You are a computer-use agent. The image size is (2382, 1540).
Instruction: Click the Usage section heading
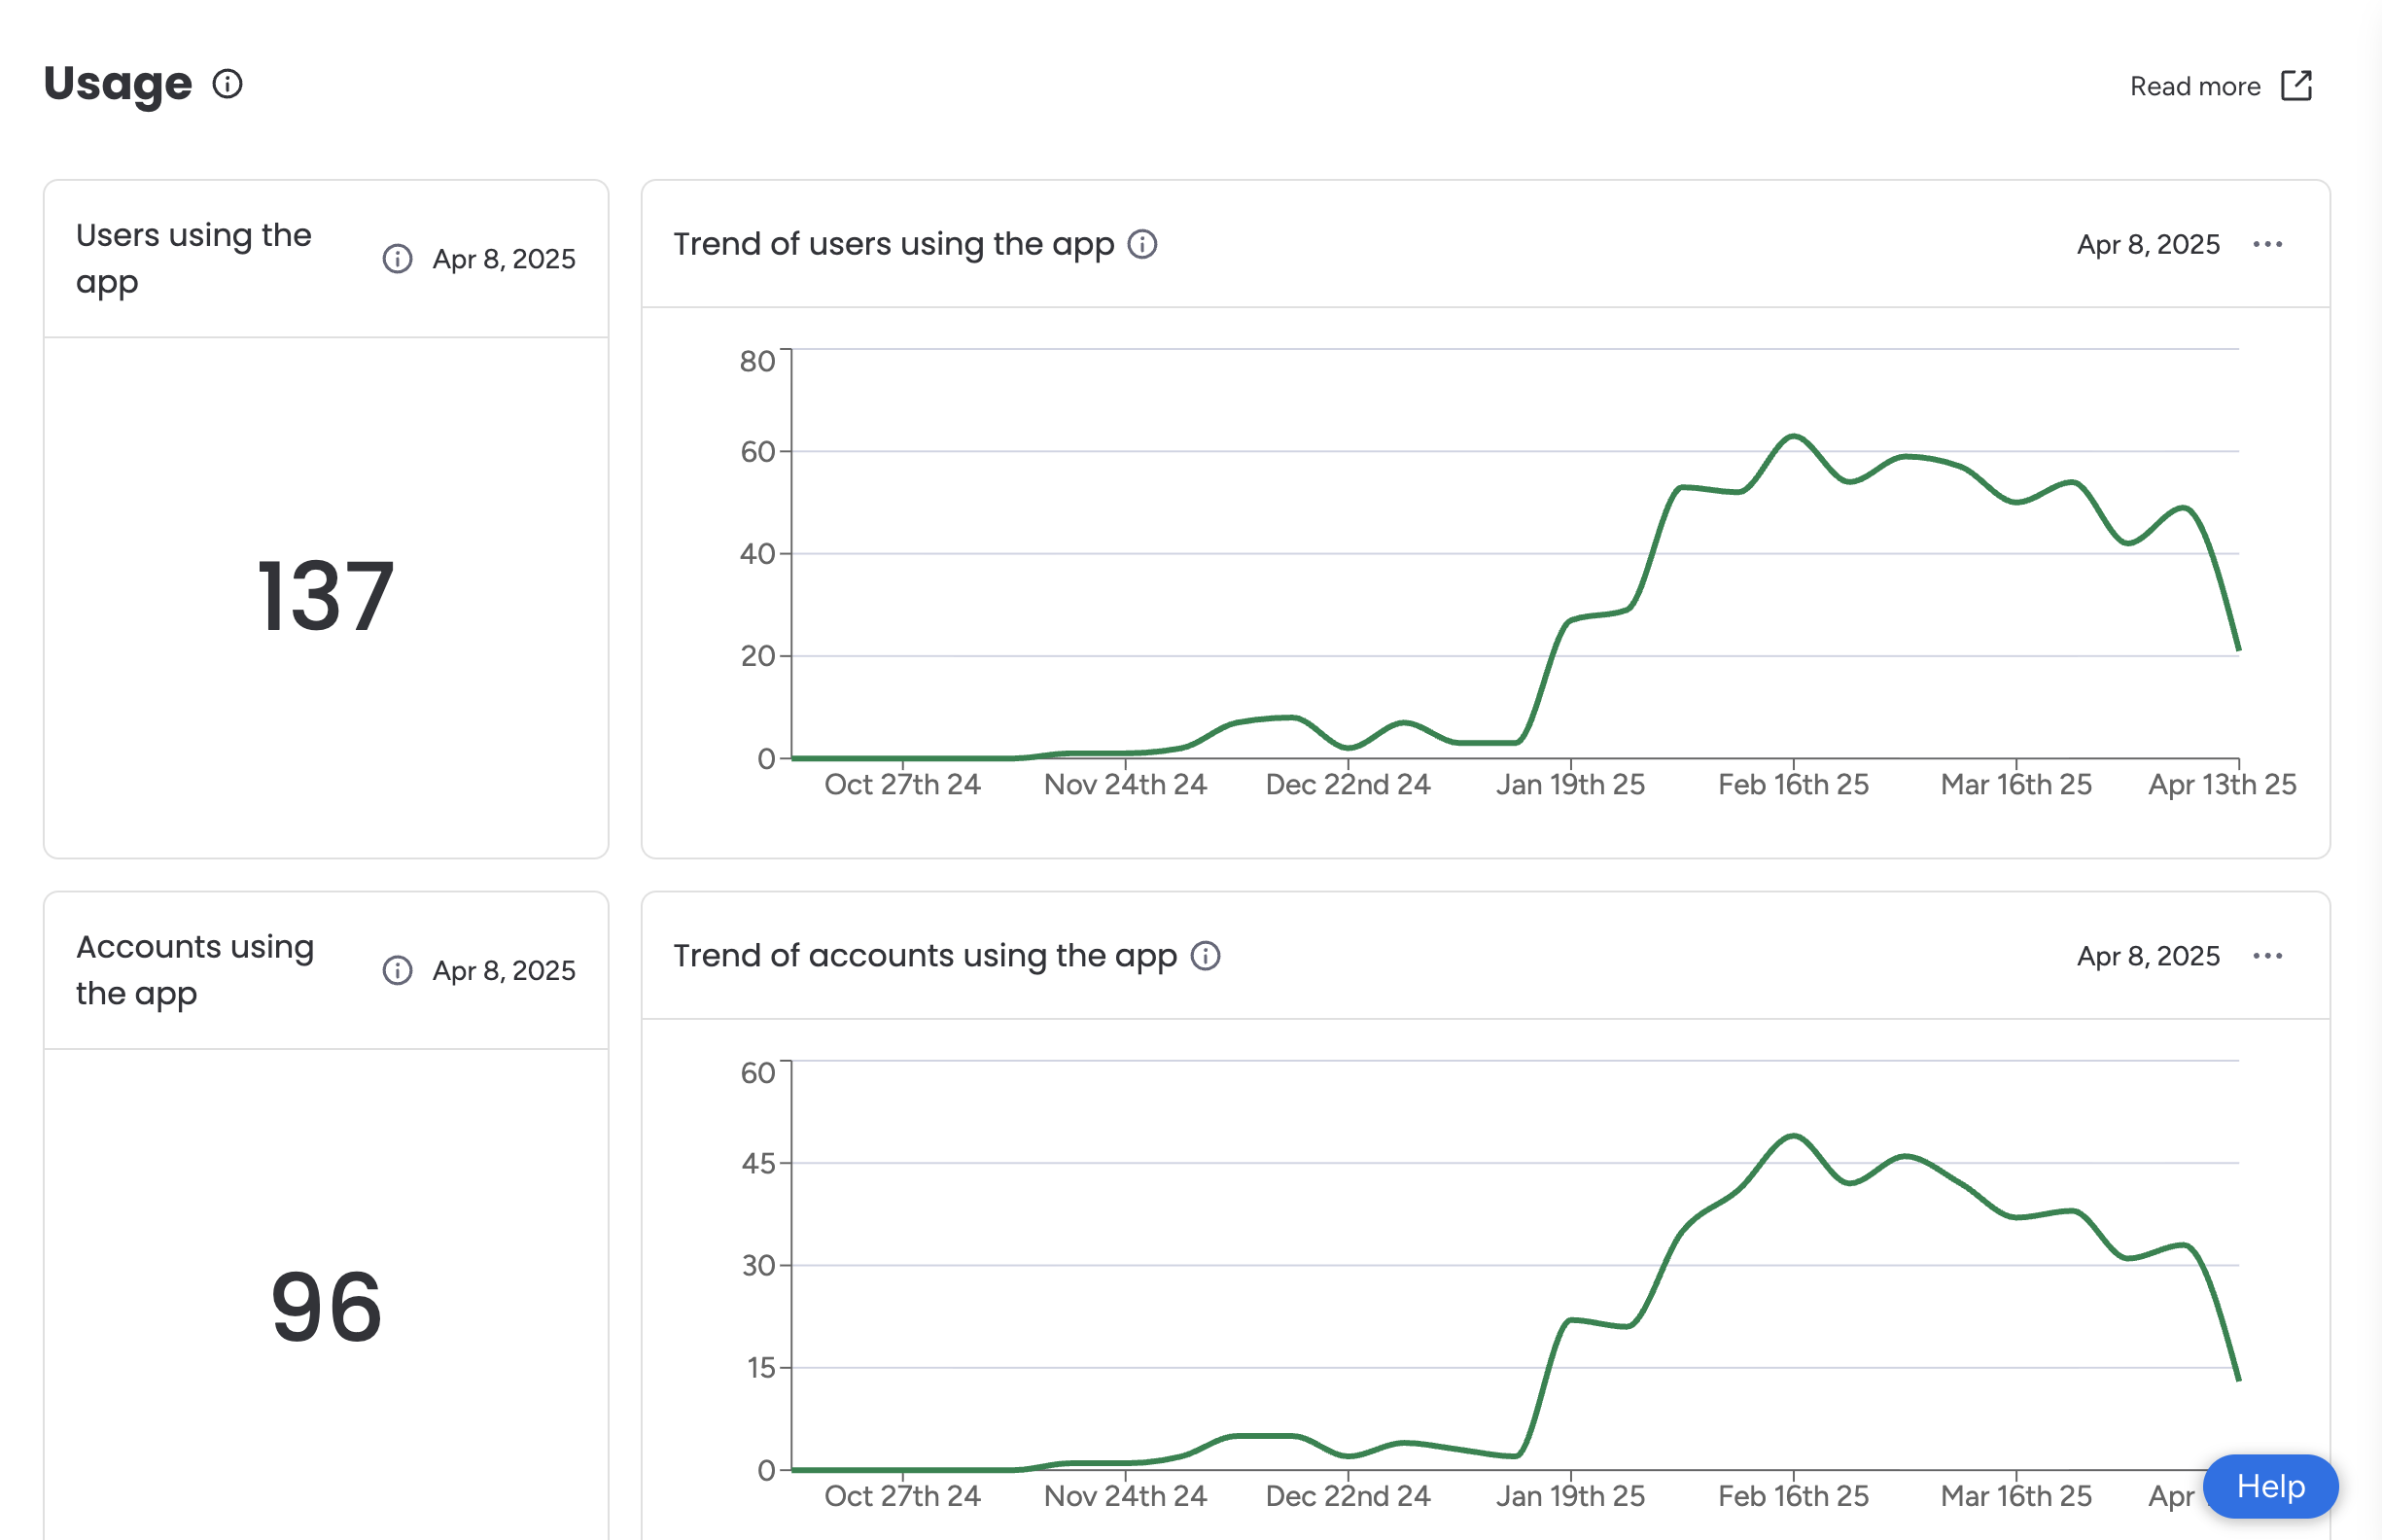(118, 84)
